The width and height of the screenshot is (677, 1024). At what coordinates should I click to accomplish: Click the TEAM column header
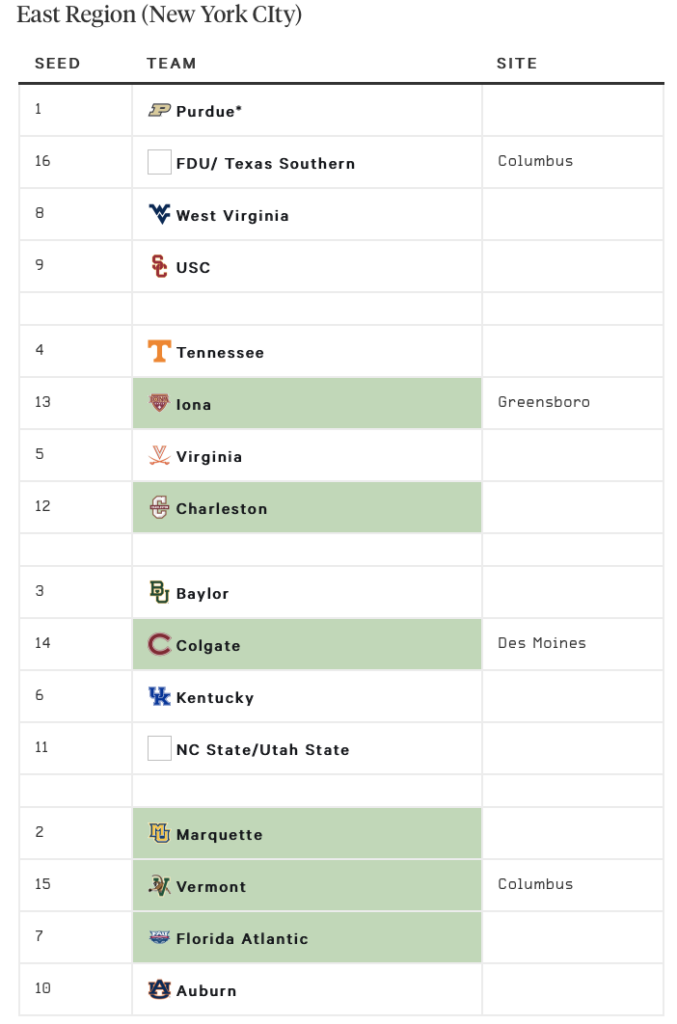tap(171, 63)
